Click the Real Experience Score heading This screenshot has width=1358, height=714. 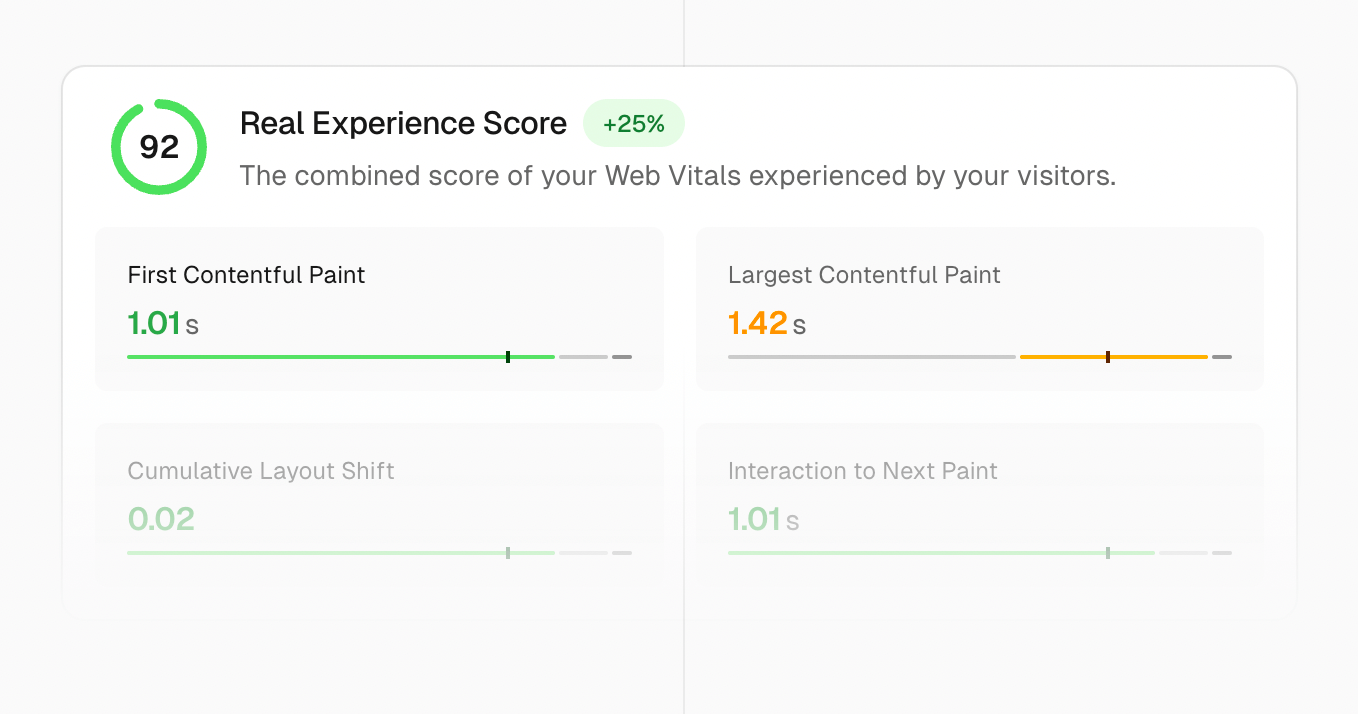tap(403, 124)
